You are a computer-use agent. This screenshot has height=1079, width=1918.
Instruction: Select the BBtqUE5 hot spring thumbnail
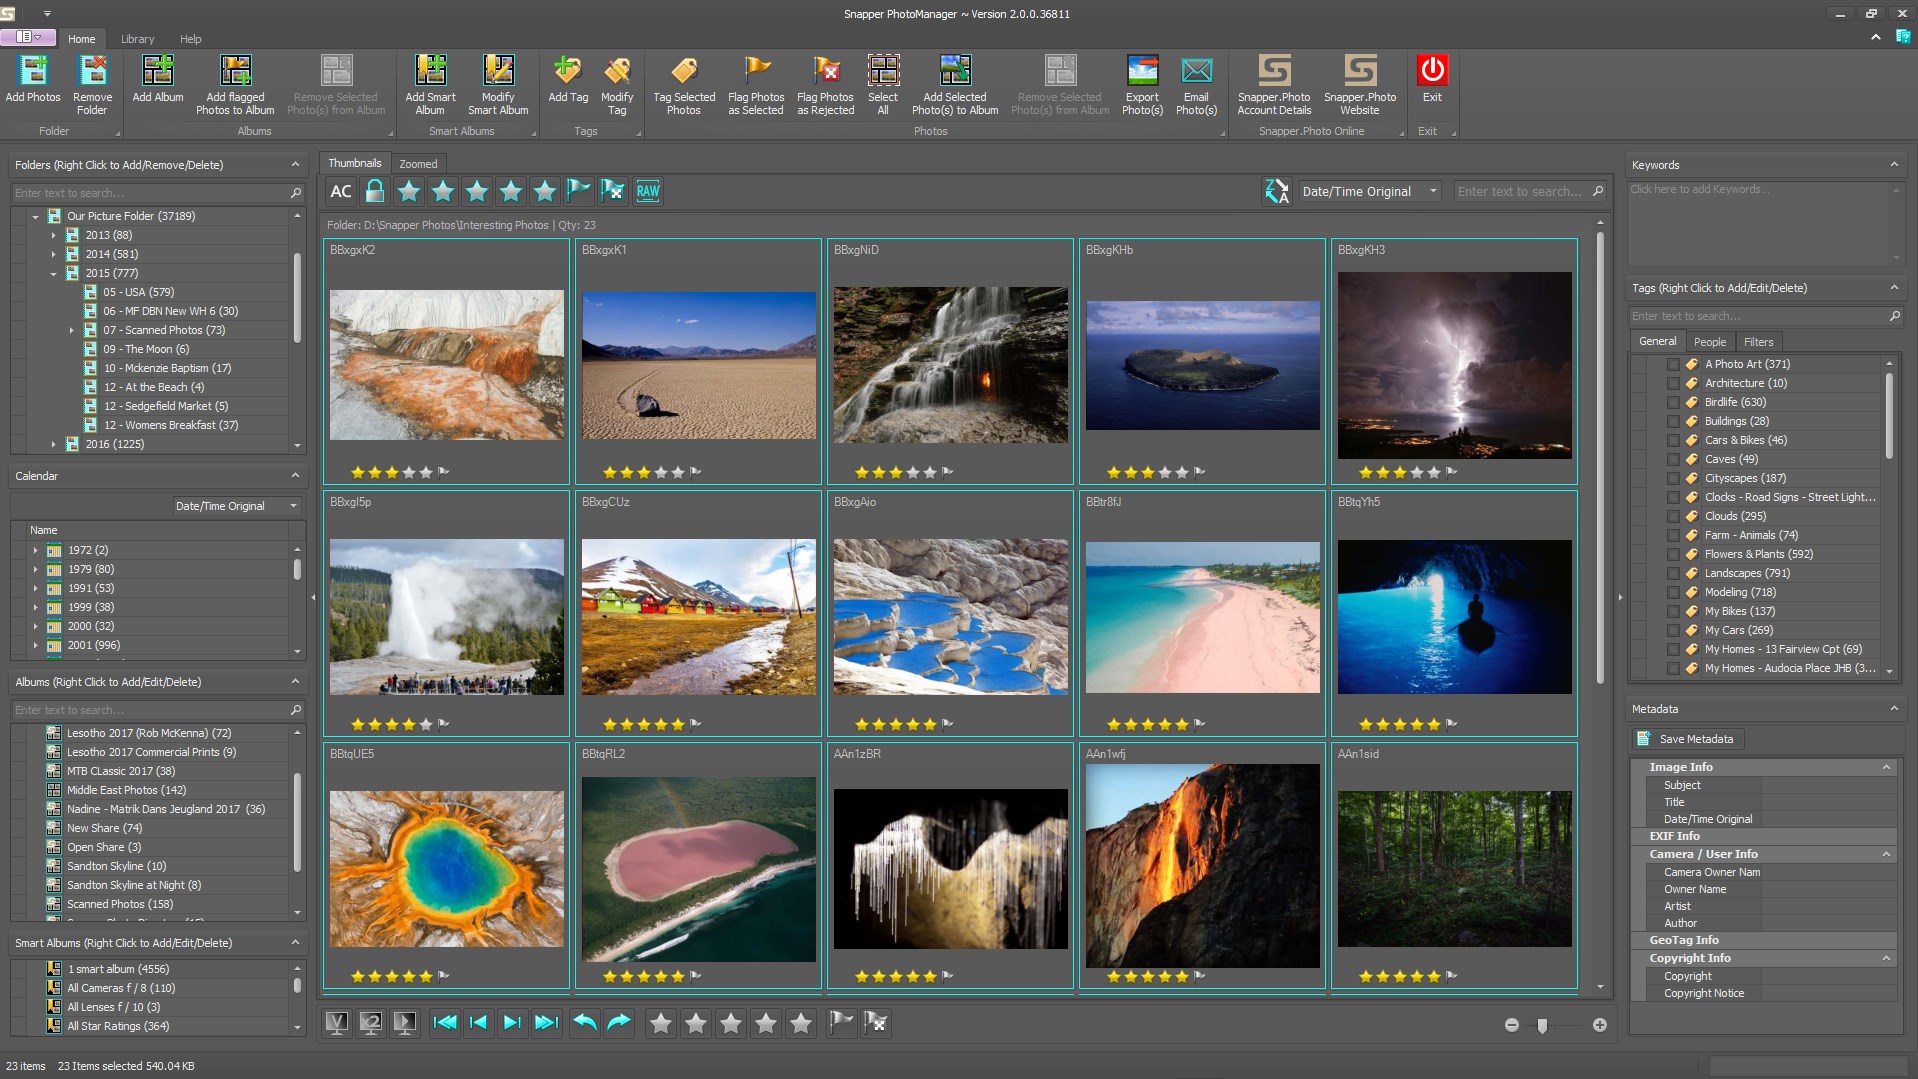[x=447, y=868]
